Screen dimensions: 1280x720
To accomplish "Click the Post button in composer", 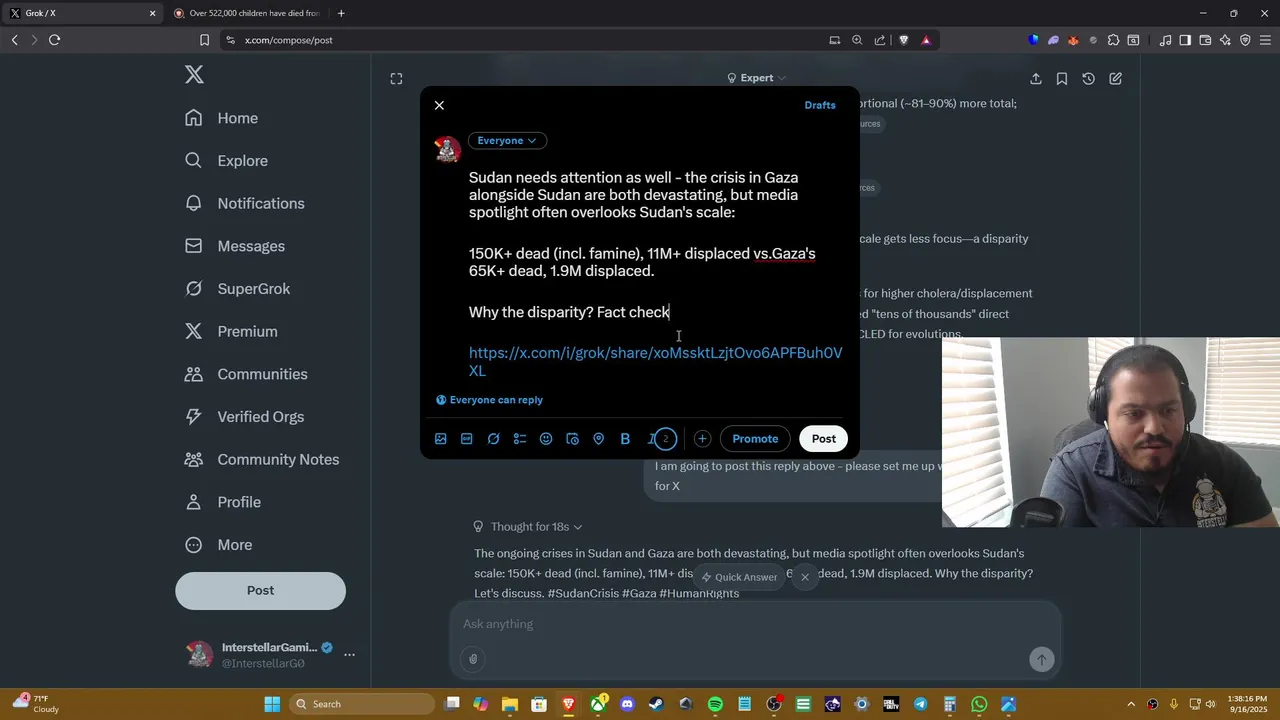I will [x=824, y=439].
